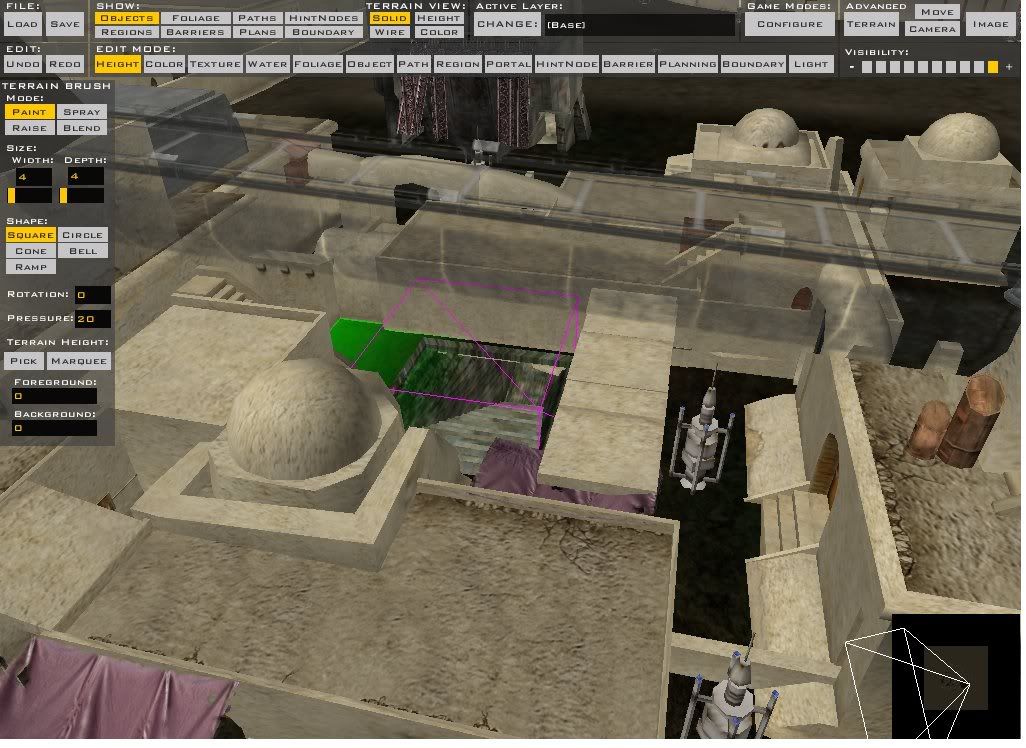The width and height of the screenshot is (1026, 748).
Task: Toggle Boundary visibility in Show section
Action: 323,32
